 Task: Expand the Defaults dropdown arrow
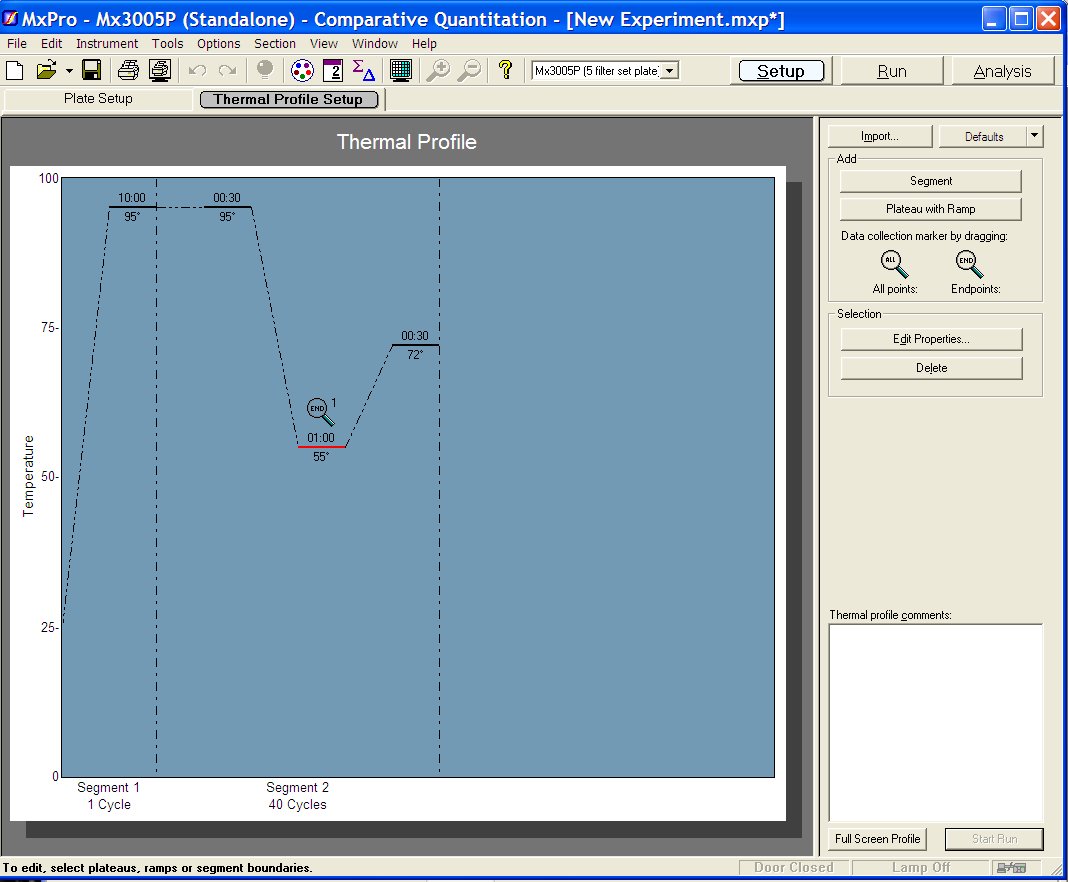tap(1034, 136)
